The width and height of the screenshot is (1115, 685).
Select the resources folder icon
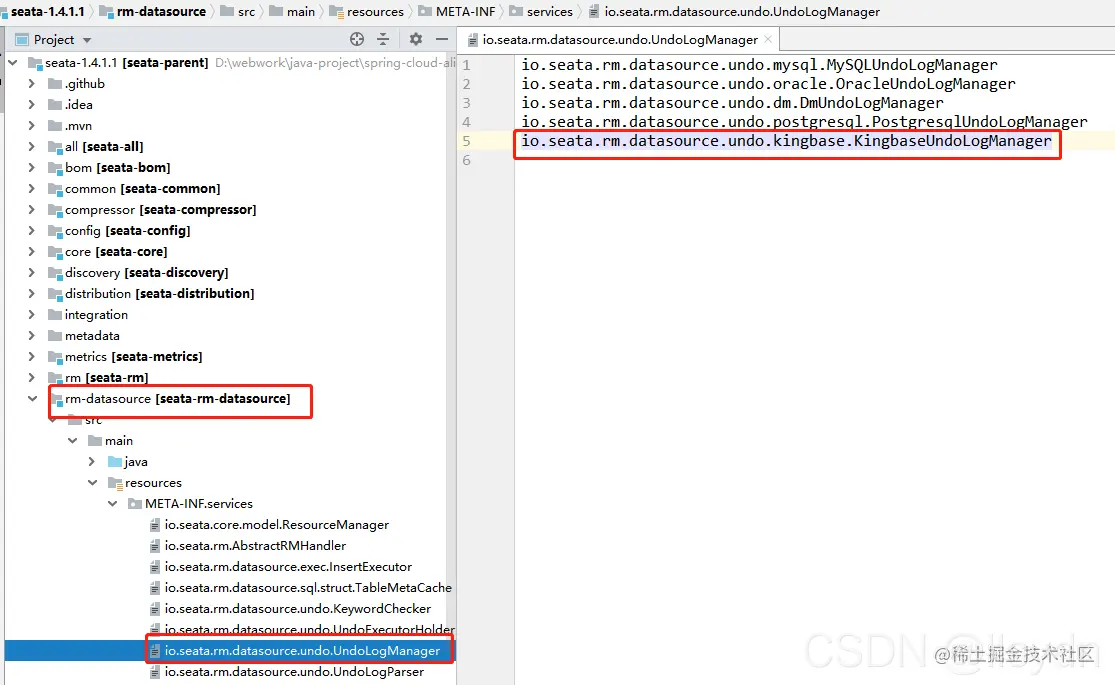click(115, 483)
